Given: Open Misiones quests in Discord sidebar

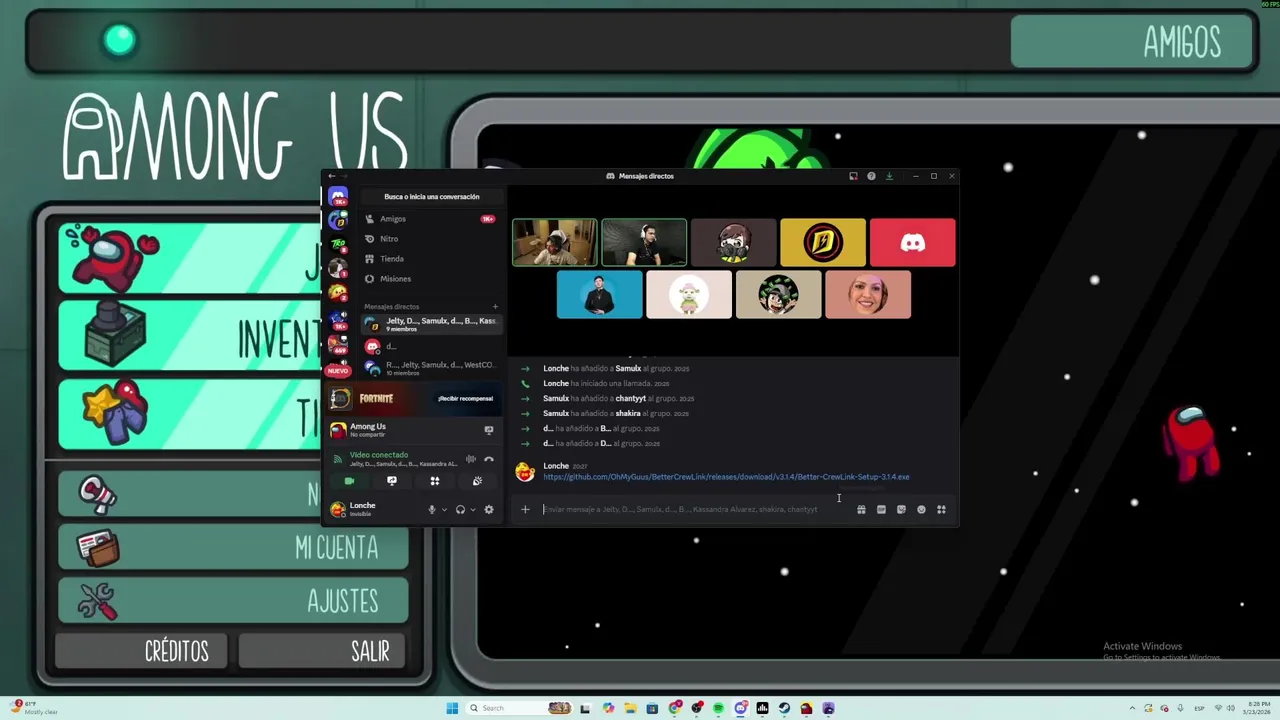Looking at the screenshot, I should click(x=431, y=279).
